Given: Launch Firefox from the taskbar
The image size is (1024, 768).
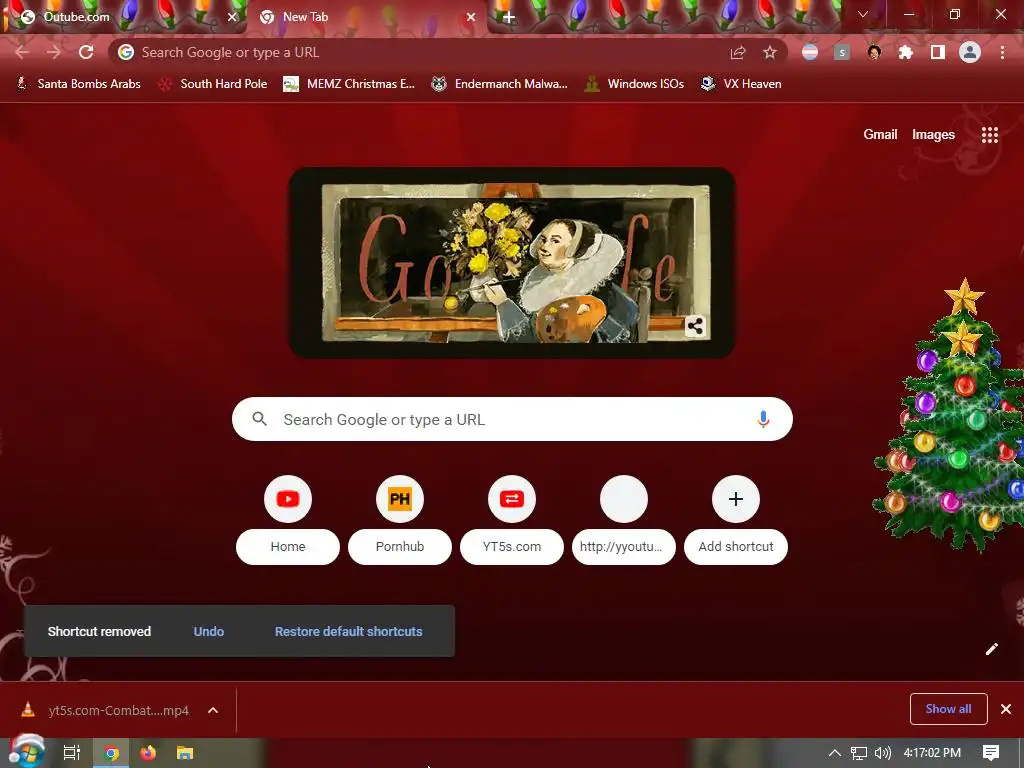Looking at the screenshot, I should coord(148,753).
